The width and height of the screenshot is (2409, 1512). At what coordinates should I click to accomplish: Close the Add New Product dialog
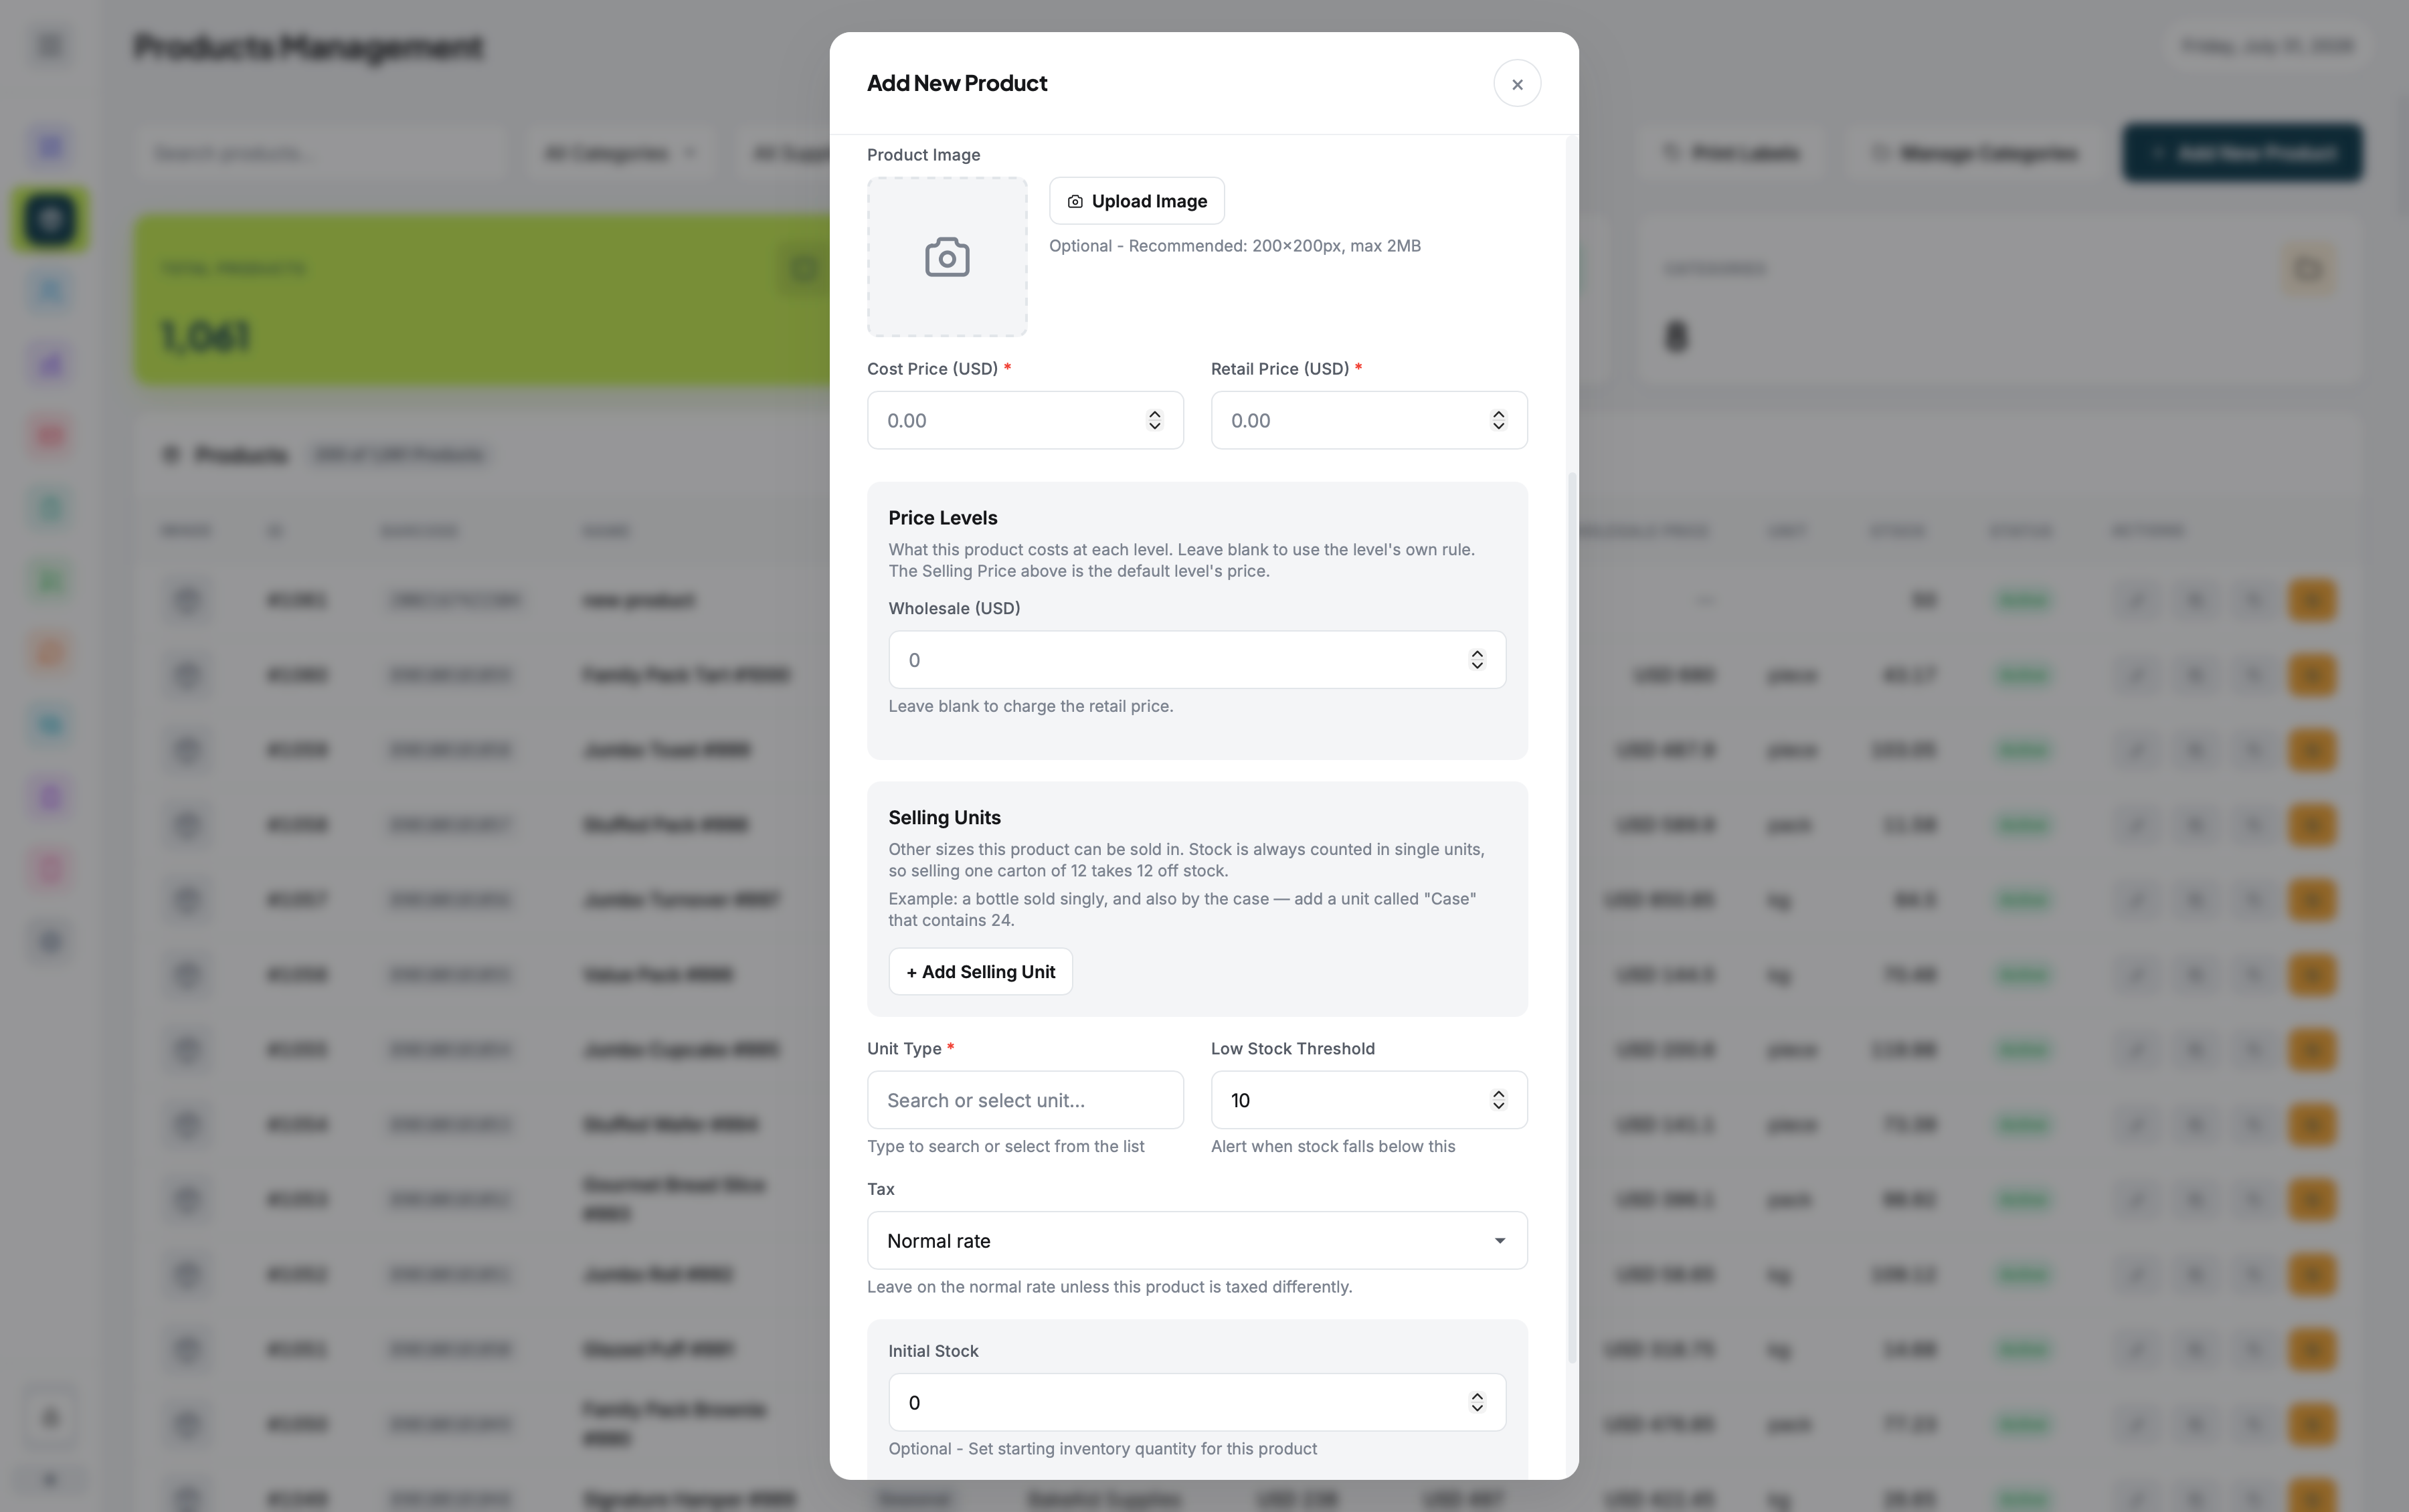[1517, 84]
